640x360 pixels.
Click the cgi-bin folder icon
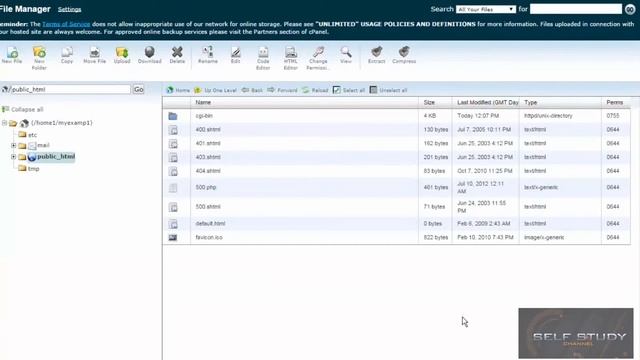click(x=173, y=116)
